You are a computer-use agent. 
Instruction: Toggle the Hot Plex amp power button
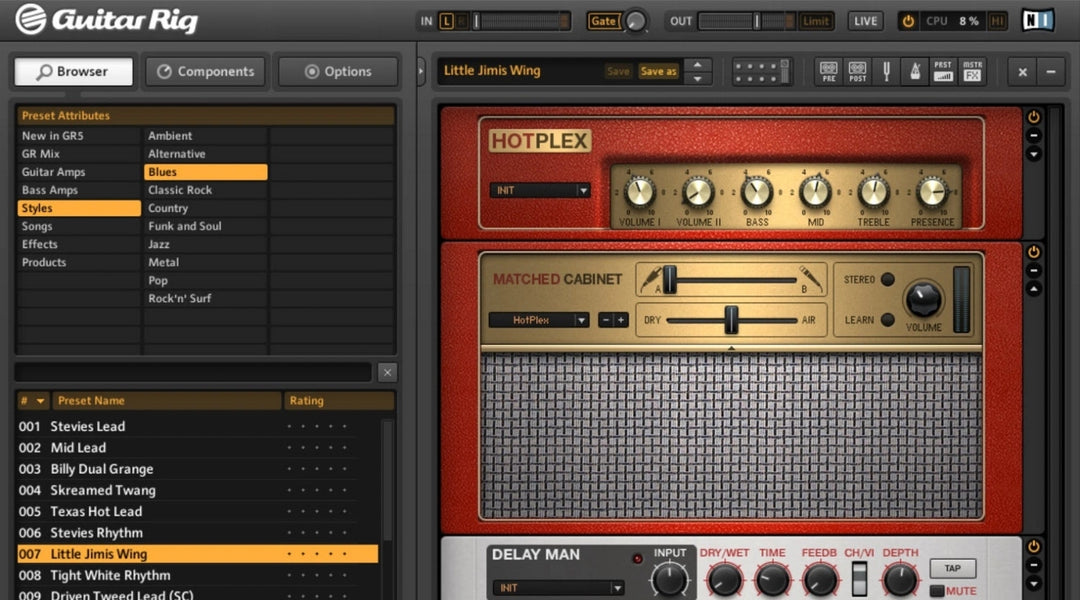click(x=1034, y=118)
